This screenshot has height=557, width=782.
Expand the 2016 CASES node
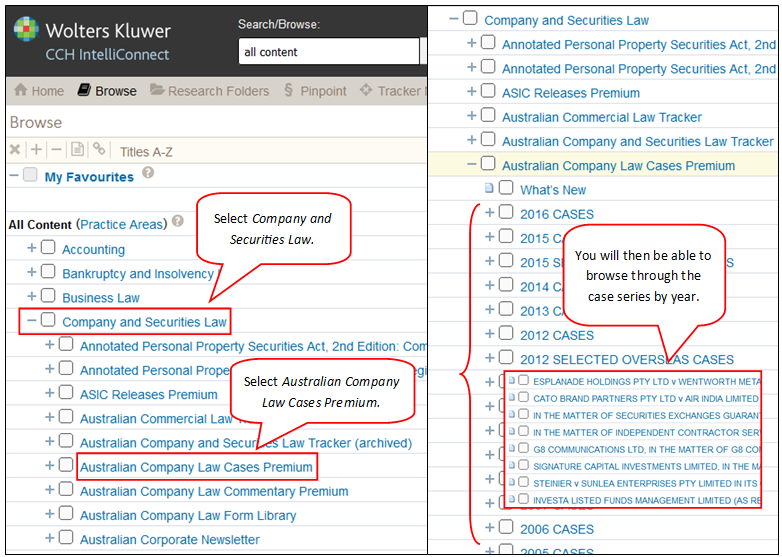490,212
